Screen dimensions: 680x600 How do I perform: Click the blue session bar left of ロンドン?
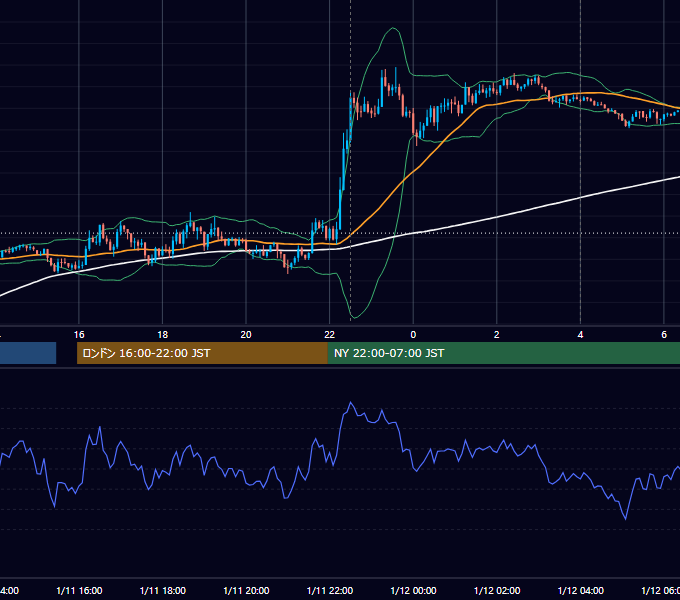click(28, 353)
